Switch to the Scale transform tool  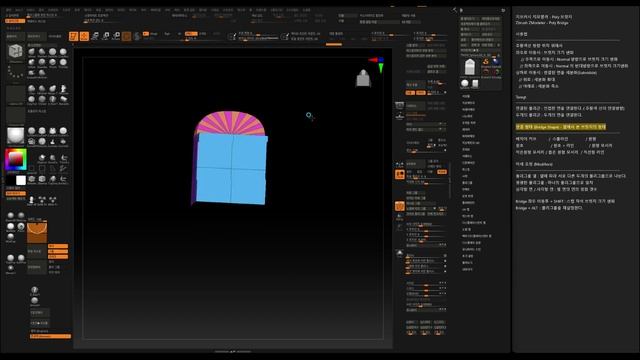pyautogui.click(x=105, y=36)
